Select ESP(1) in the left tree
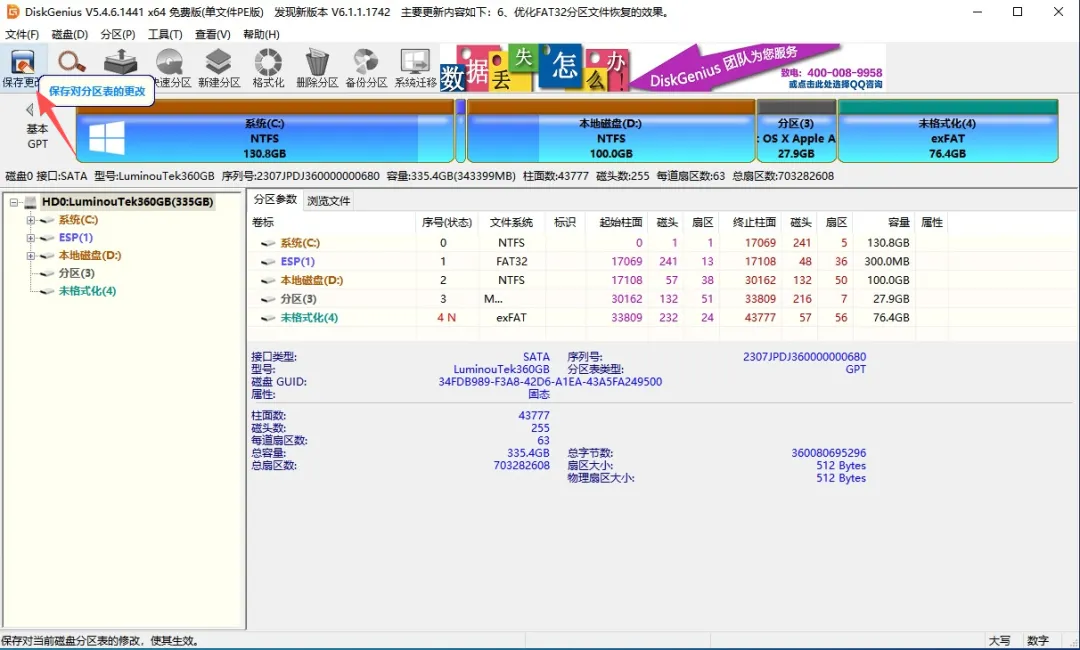The image size is (1080, 650). [x=76, y=238]
